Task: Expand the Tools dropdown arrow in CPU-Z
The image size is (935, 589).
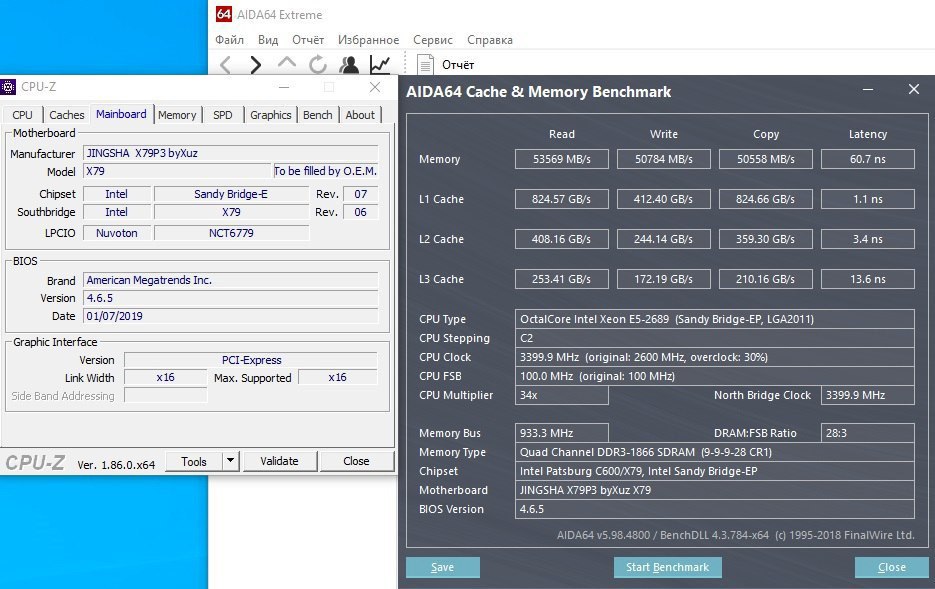Action: pyautogui.click(x=231, y=461)
